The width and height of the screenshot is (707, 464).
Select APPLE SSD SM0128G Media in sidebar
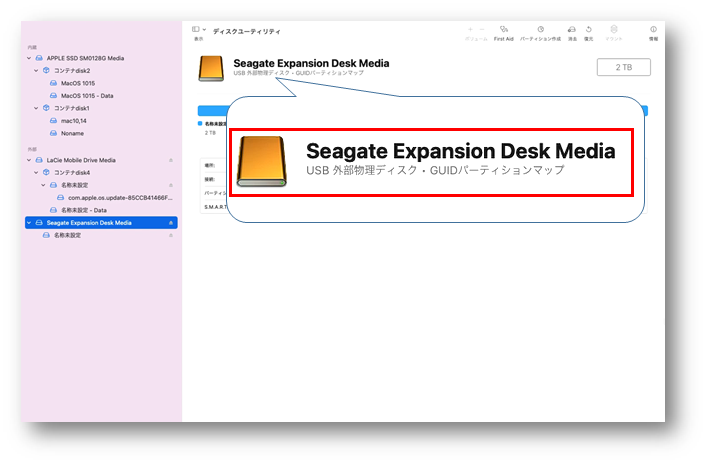pos(85,58)
